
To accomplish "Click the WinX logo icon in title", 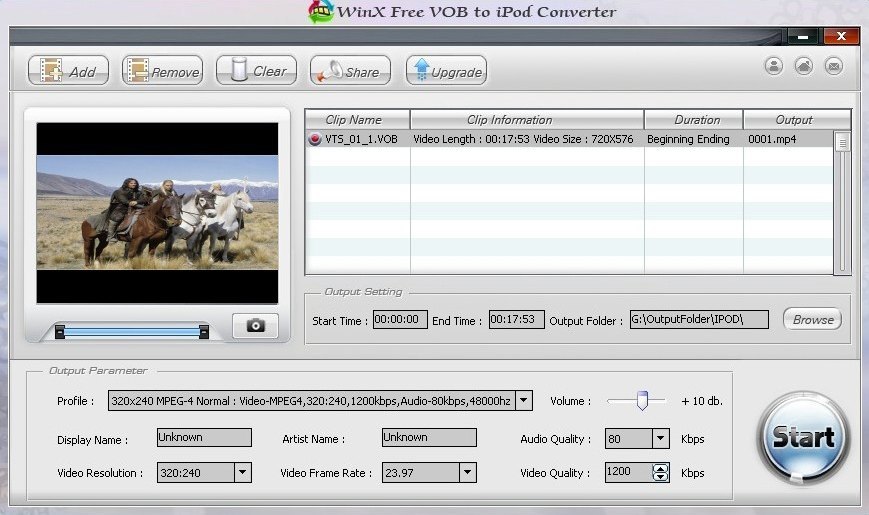I will 321,12.
